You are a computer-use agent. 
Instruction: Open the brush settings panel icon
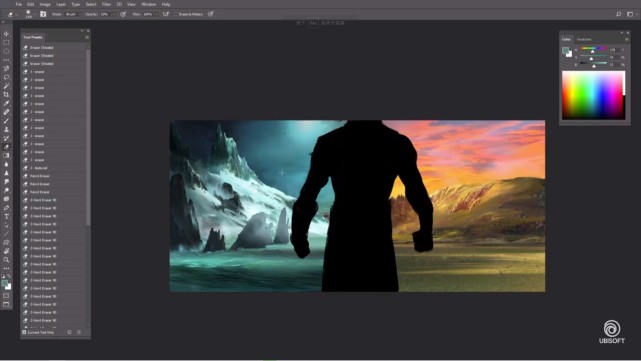tap(43, 14)
